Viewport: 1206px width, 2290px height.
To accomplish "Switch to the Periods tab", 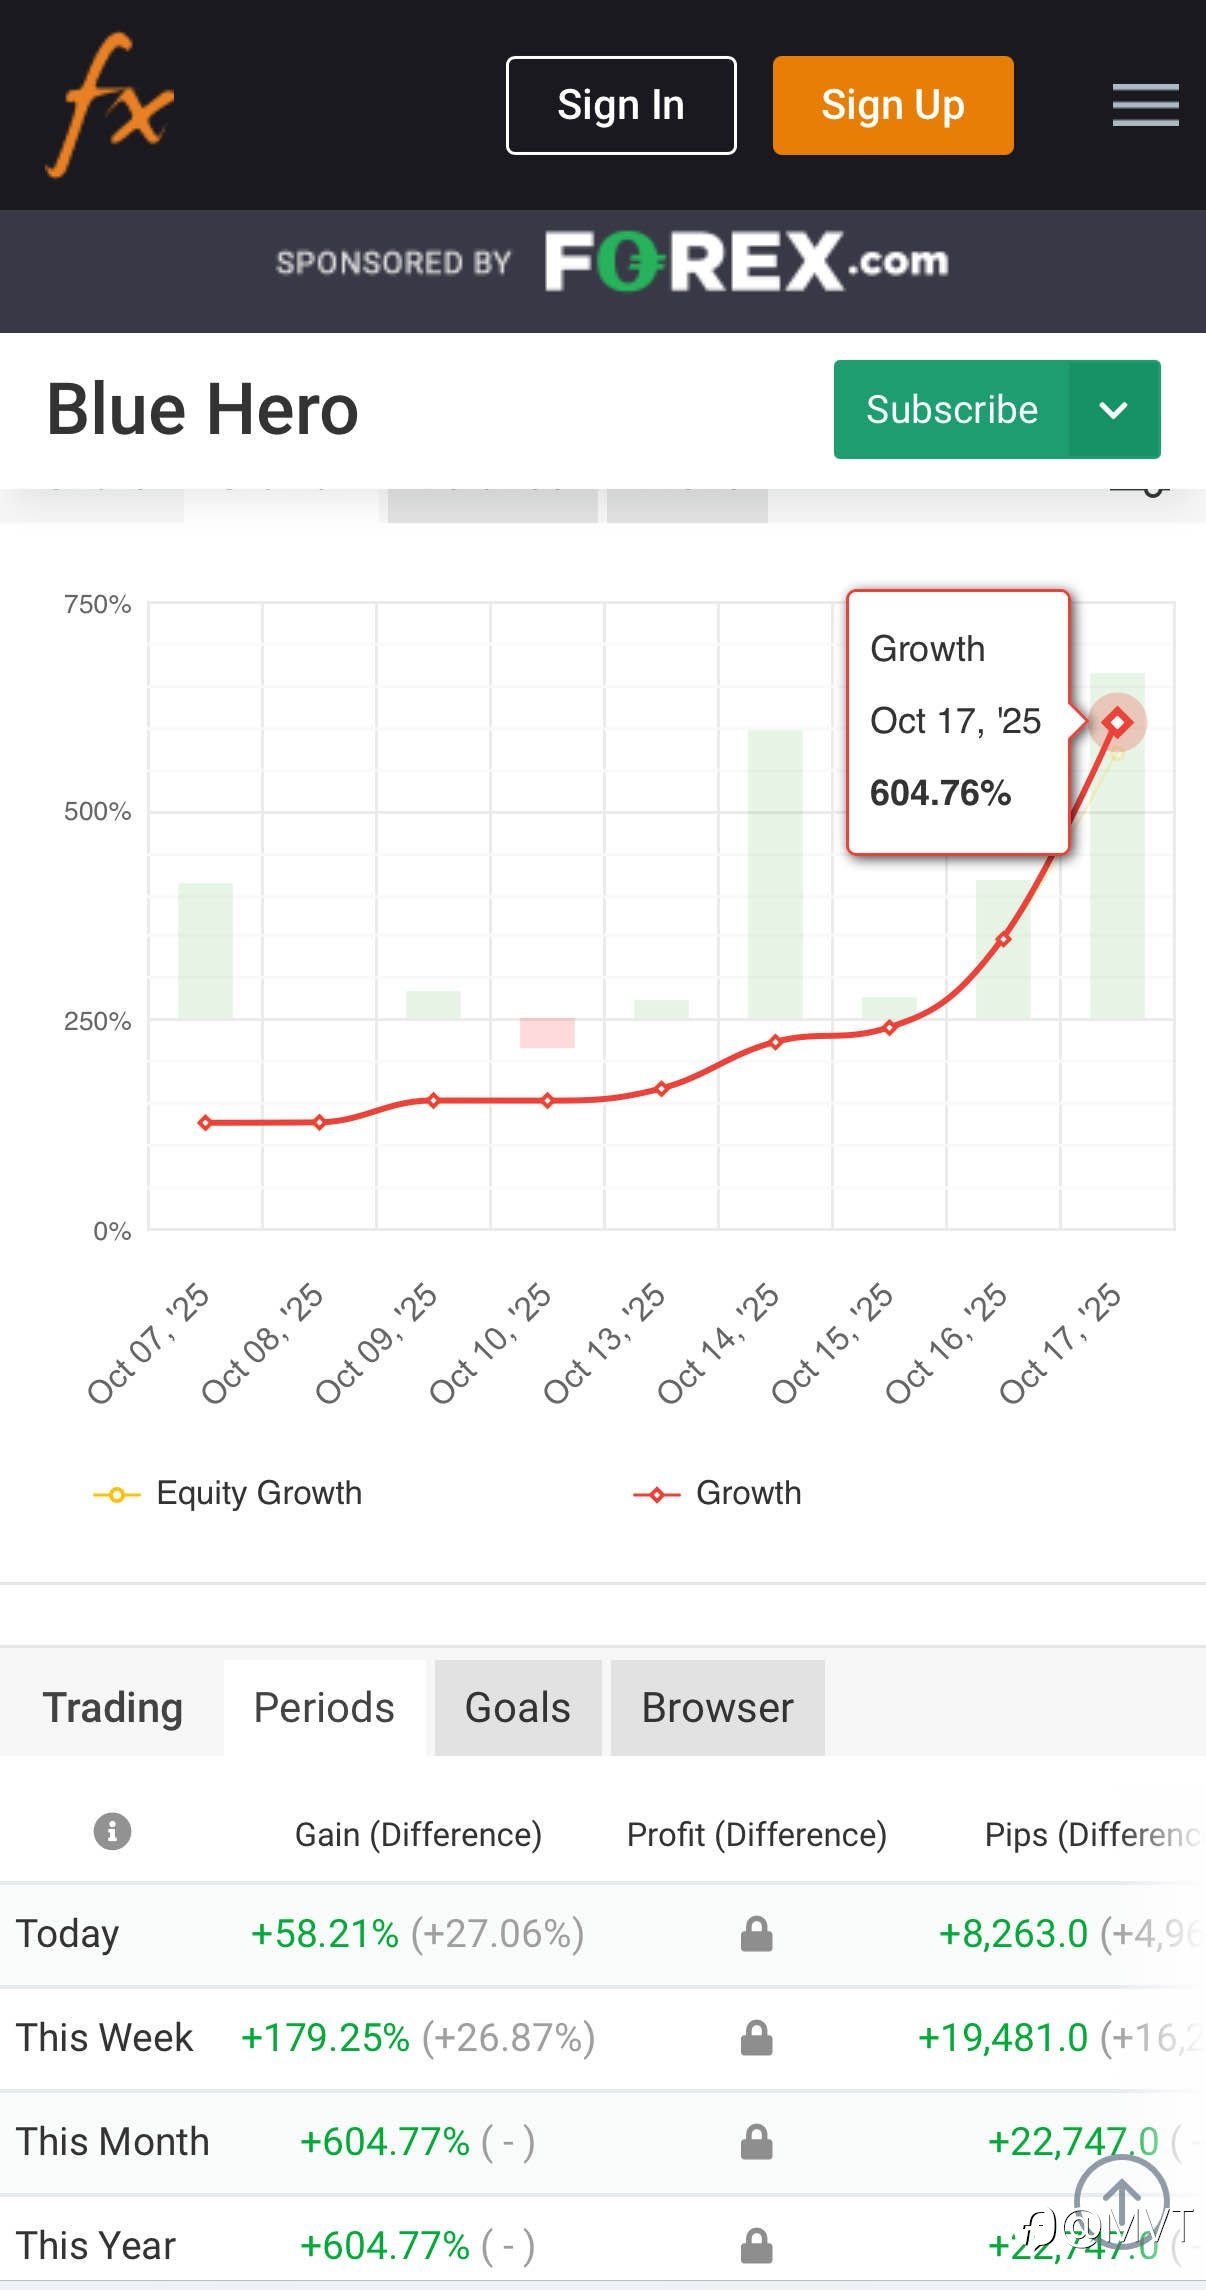I will [324, 1708].
